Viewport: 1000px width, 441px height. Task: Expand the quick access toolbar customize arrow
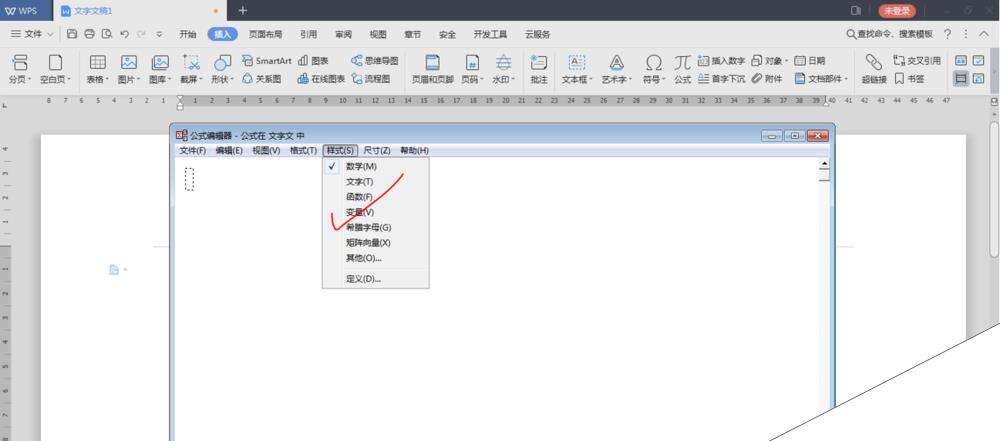[x=159, y=34]
